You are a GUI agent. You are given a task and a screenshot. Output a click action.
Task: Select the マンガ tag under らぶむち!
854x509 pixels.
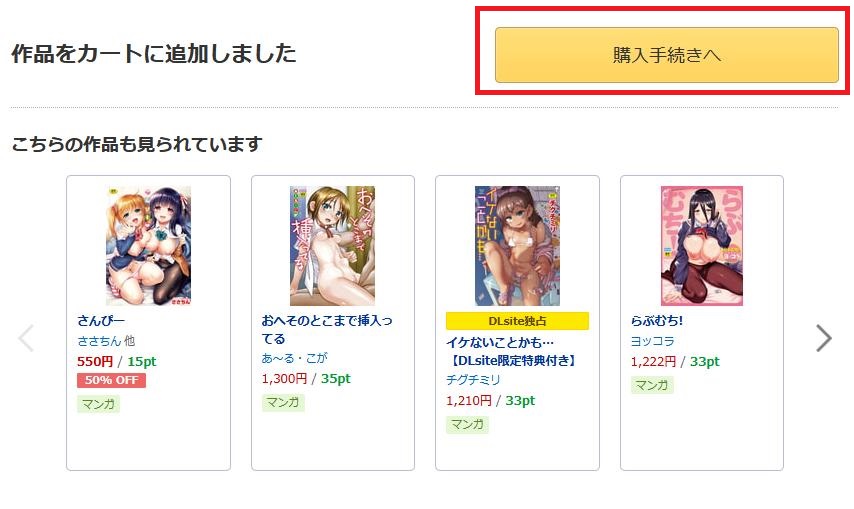point(652,385)
